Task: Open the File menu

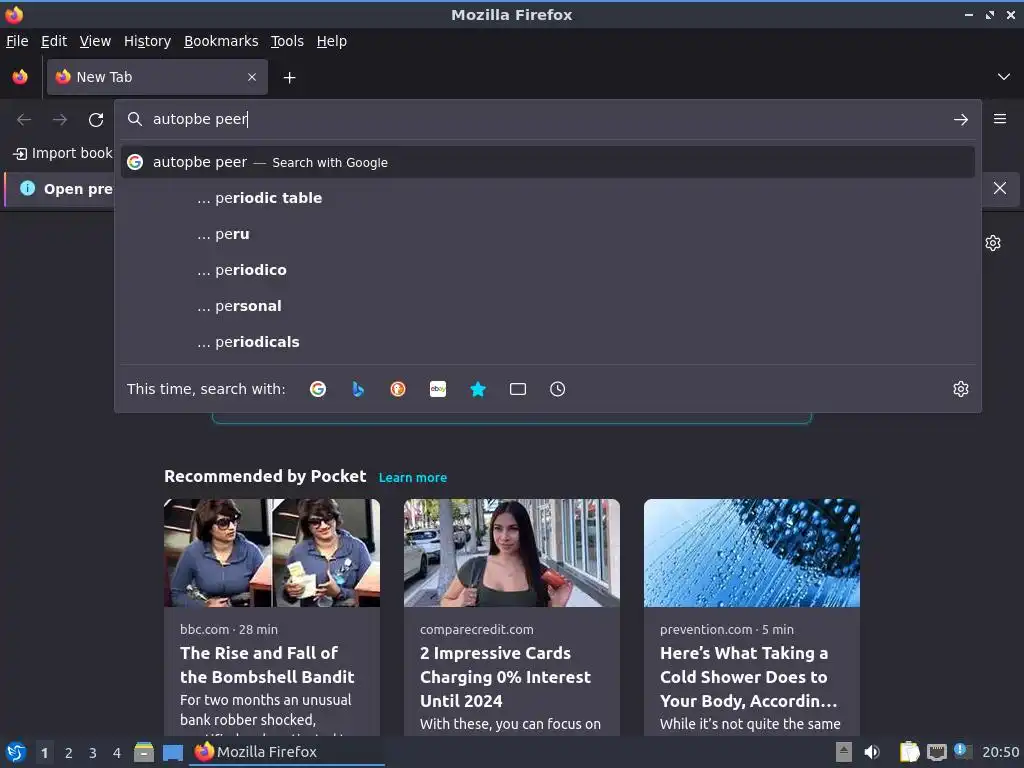Action: 17,41
